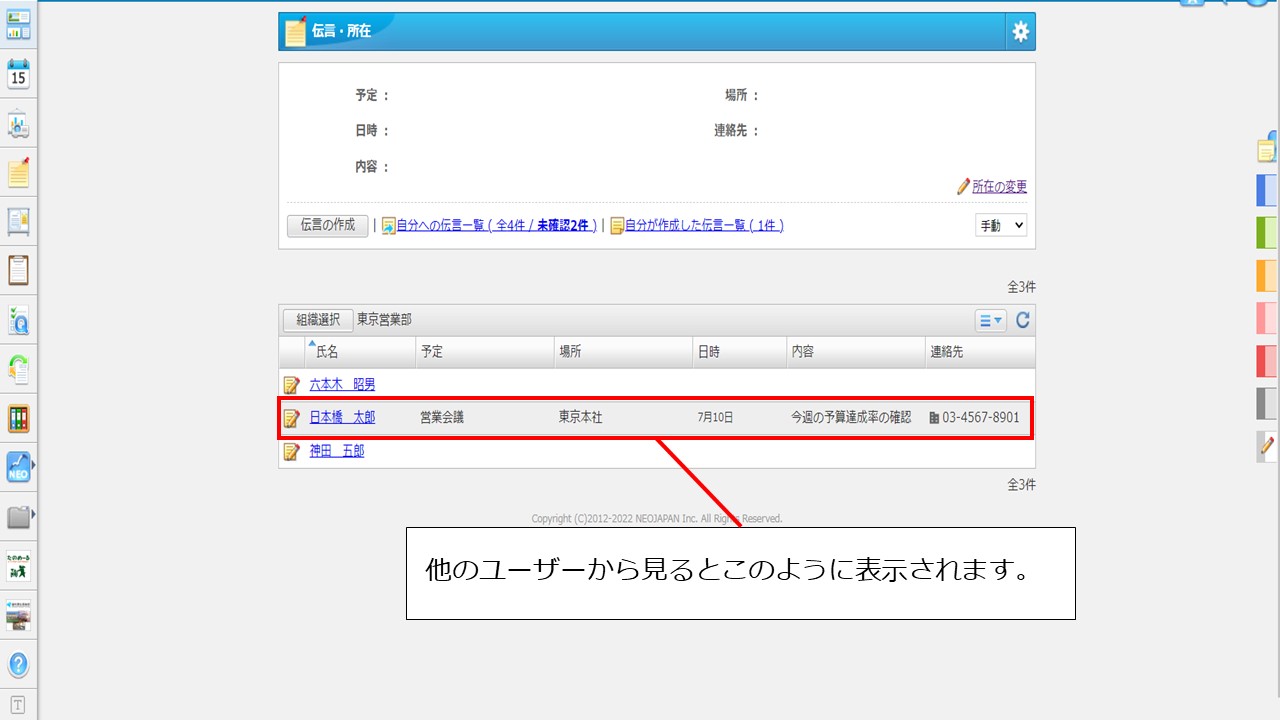
Task: Open 日本橋 太郎 user link
Action: click(342, 418)
